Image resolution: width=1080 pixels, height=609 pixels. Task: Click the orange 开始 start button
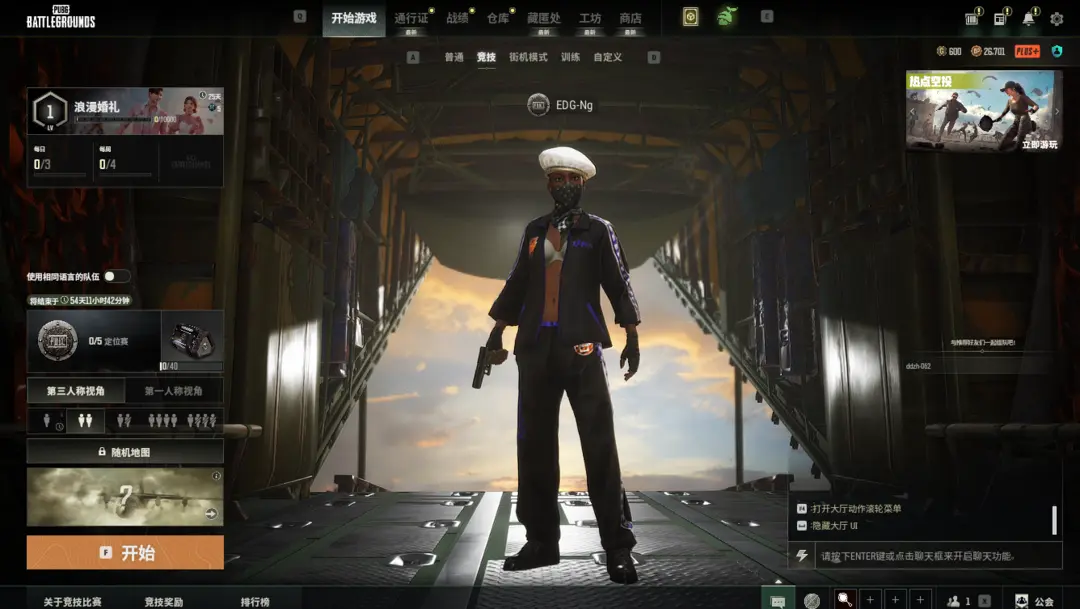tap(125, 553)
